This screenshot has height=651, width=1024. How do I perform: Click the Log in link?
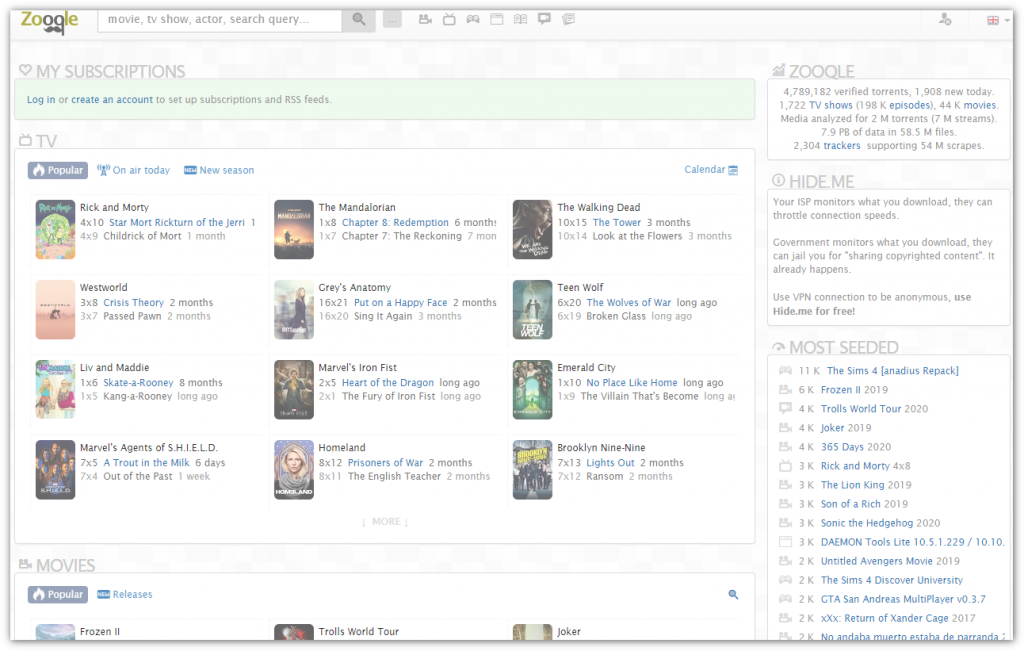41,100
